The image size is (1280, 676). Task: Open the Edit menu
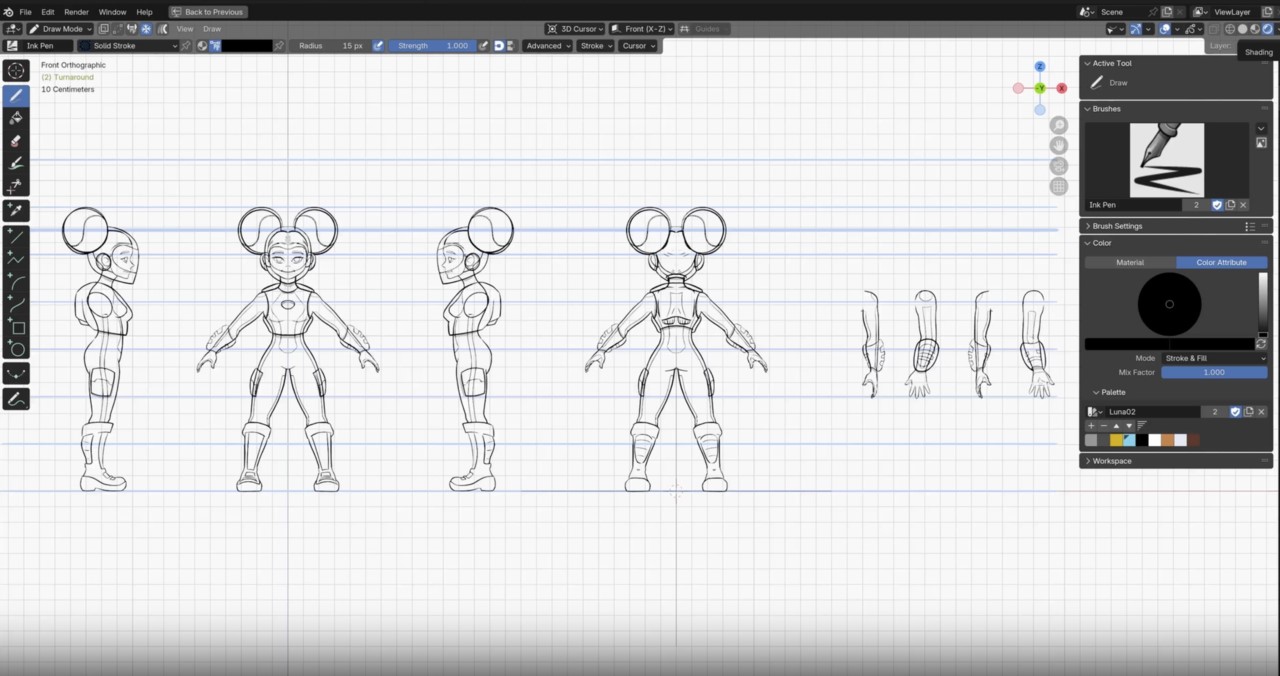(47, 12)
